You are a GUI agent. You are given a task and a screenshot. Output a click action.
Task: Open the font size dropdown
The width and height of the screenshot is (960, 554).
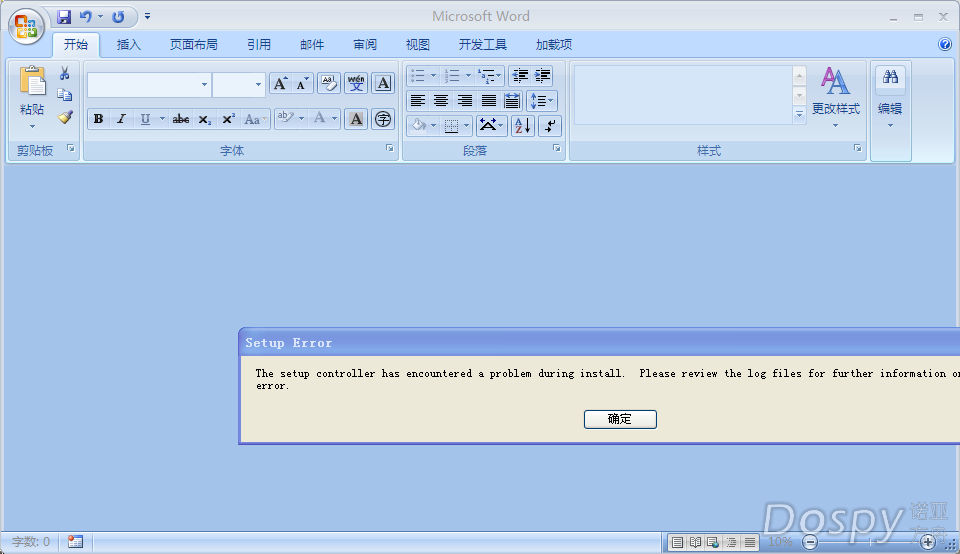[x=258, y=84]
